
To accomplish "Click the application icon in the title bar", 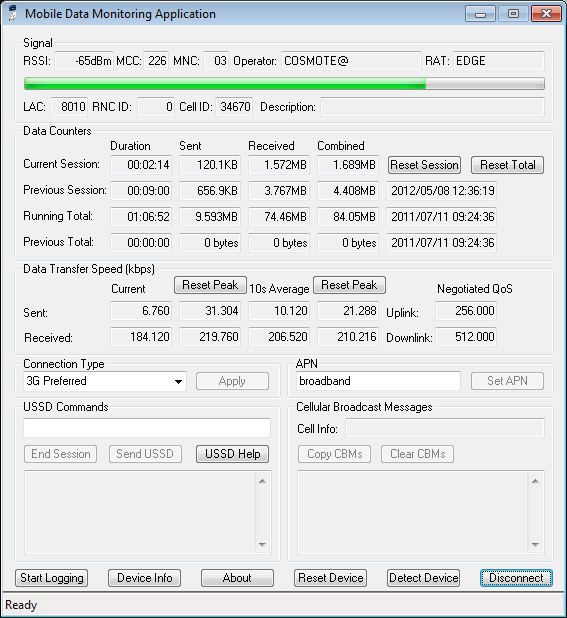I will (13, 13).
